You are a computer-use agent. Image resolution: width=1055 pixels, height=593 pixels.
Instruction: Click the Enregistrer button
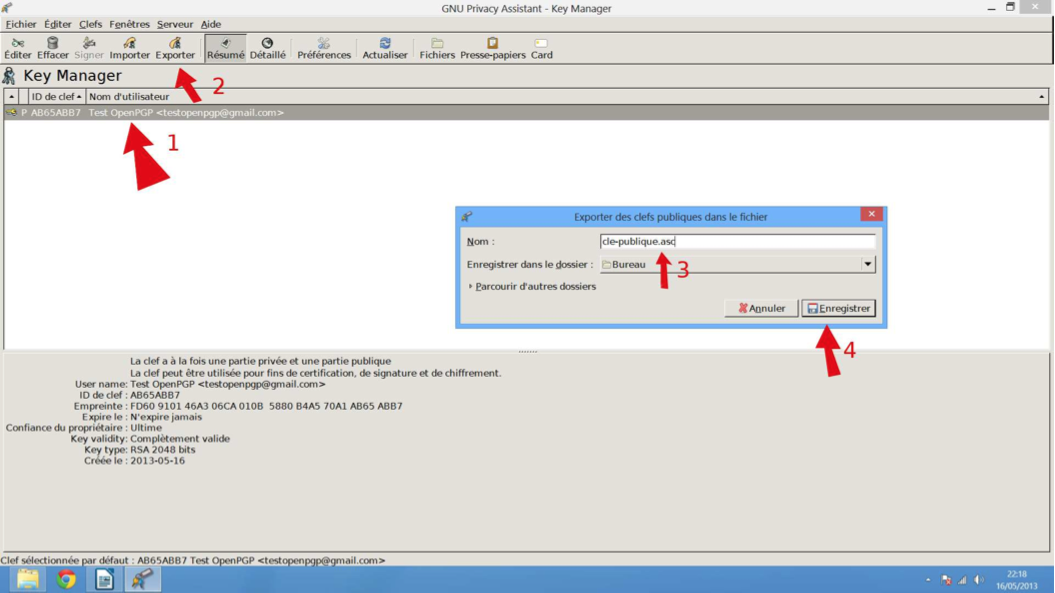838,309
